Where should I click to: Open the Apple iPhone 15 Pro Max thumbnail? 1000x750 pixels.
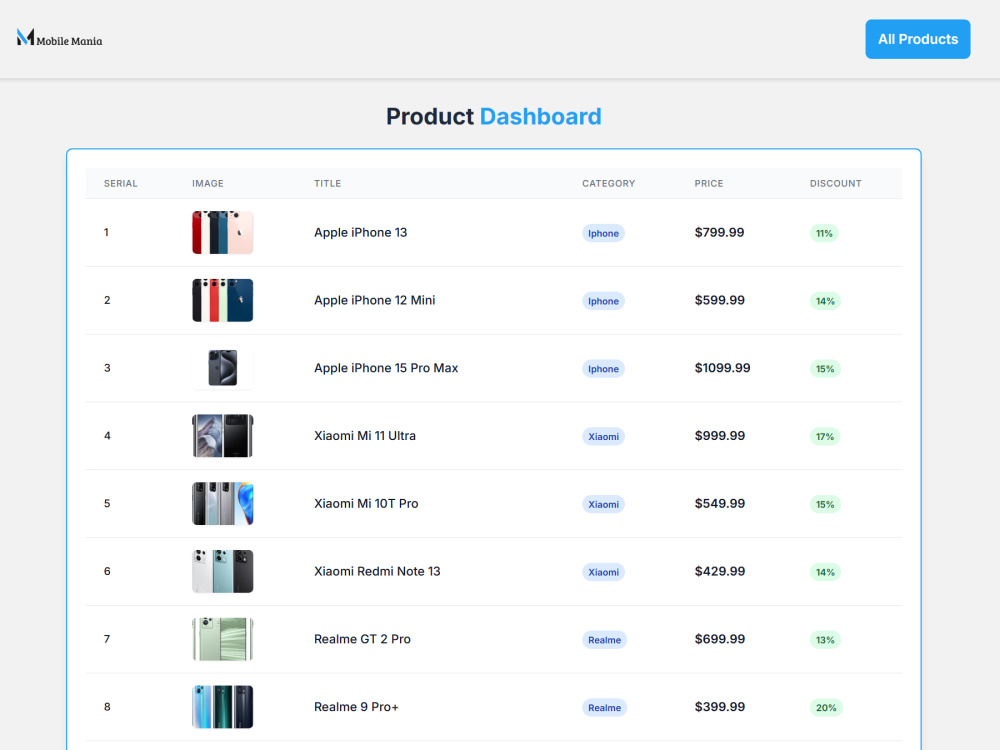tap(223, 368)
